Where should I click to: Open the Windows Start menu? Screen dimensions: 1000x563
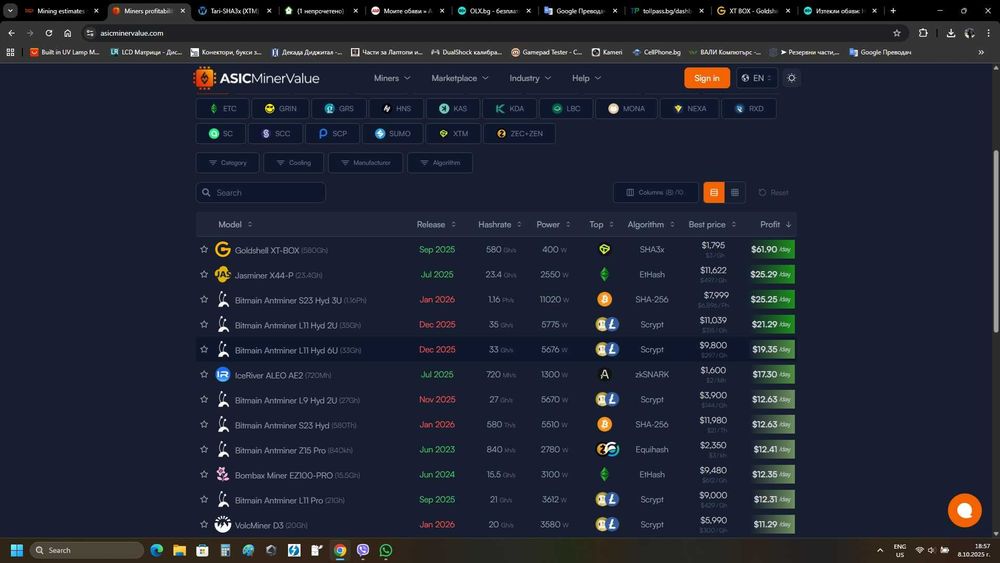(x=17, y=550)
